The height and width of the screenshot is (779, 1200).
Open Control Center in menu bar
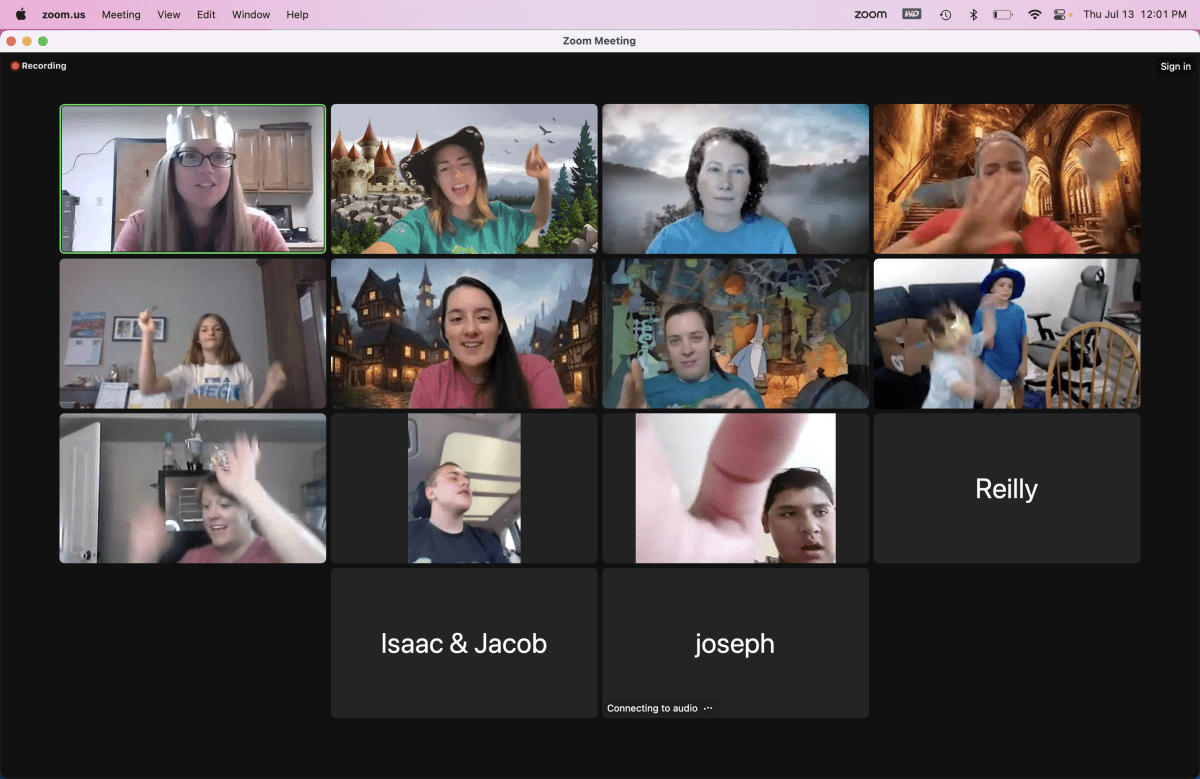click(x=1062, y=15)
